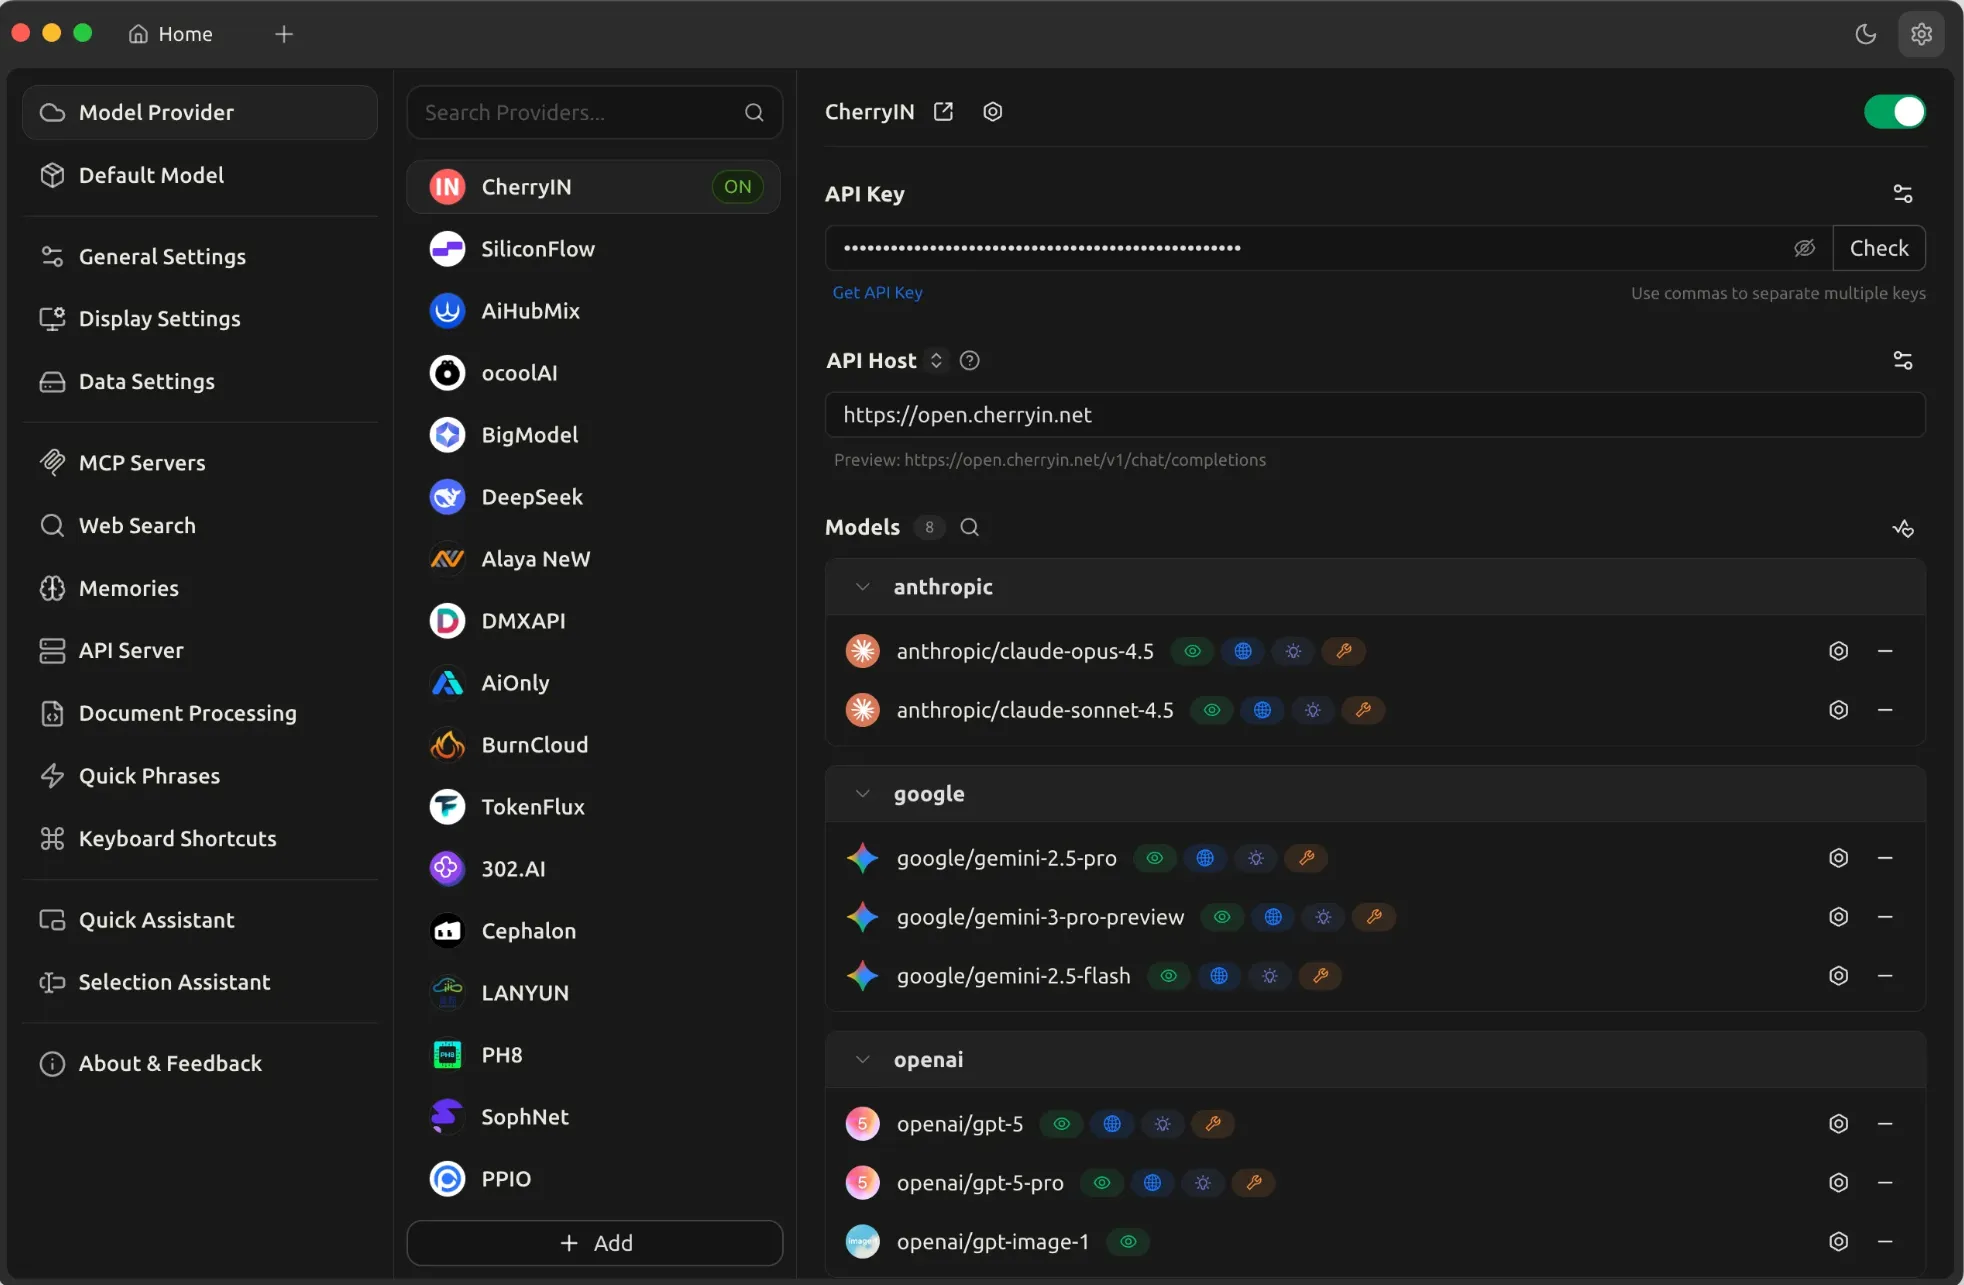Open CherryIN provider settings gear icon

pyautogui.click(x=992, y=112)
